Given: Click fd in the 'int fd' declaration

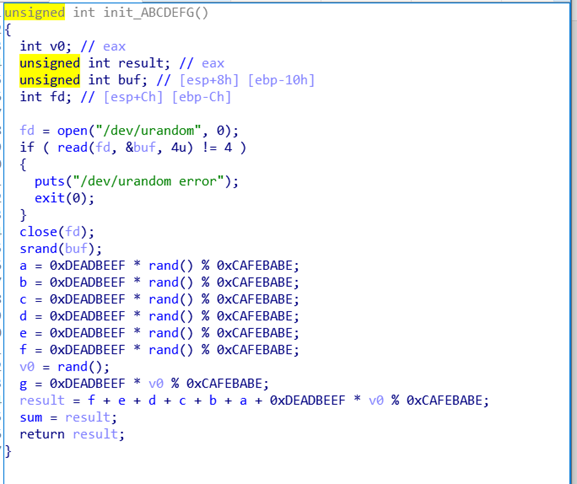Looking at the screenshot, I should click(58, 97).
